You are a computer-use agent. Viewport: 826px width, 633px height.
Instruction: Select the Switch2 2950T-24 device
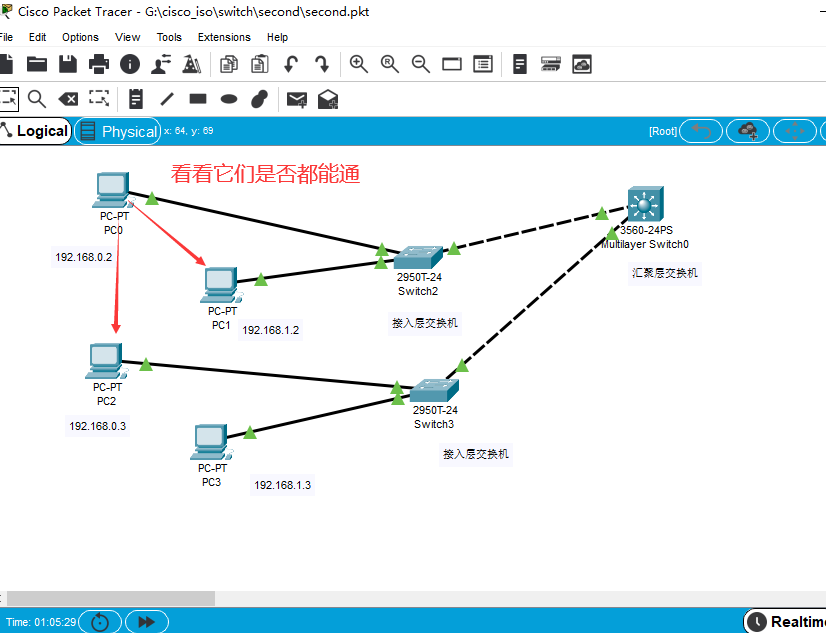pos(418,257)
